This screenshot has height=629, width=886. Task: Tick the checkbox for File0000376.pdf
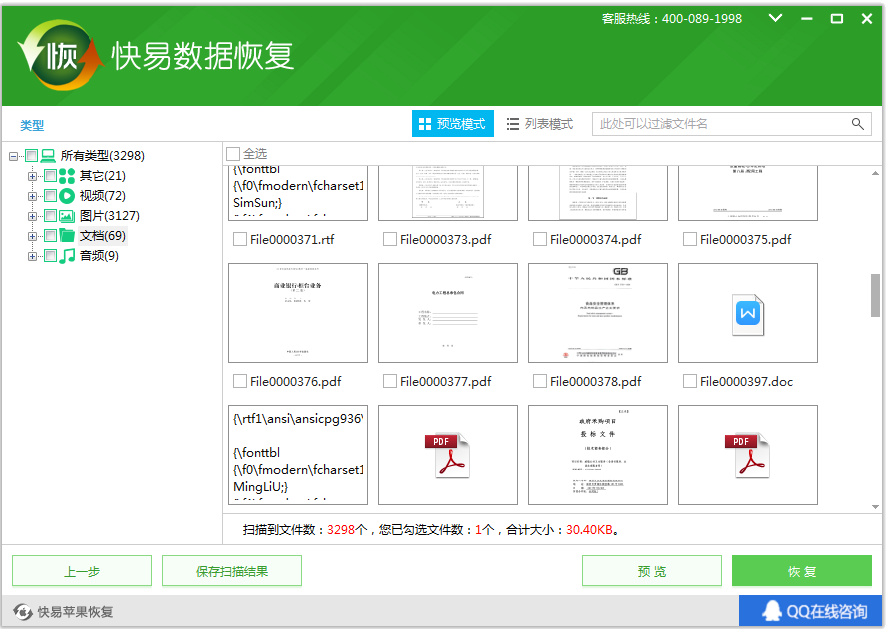[x=240, y=381]
